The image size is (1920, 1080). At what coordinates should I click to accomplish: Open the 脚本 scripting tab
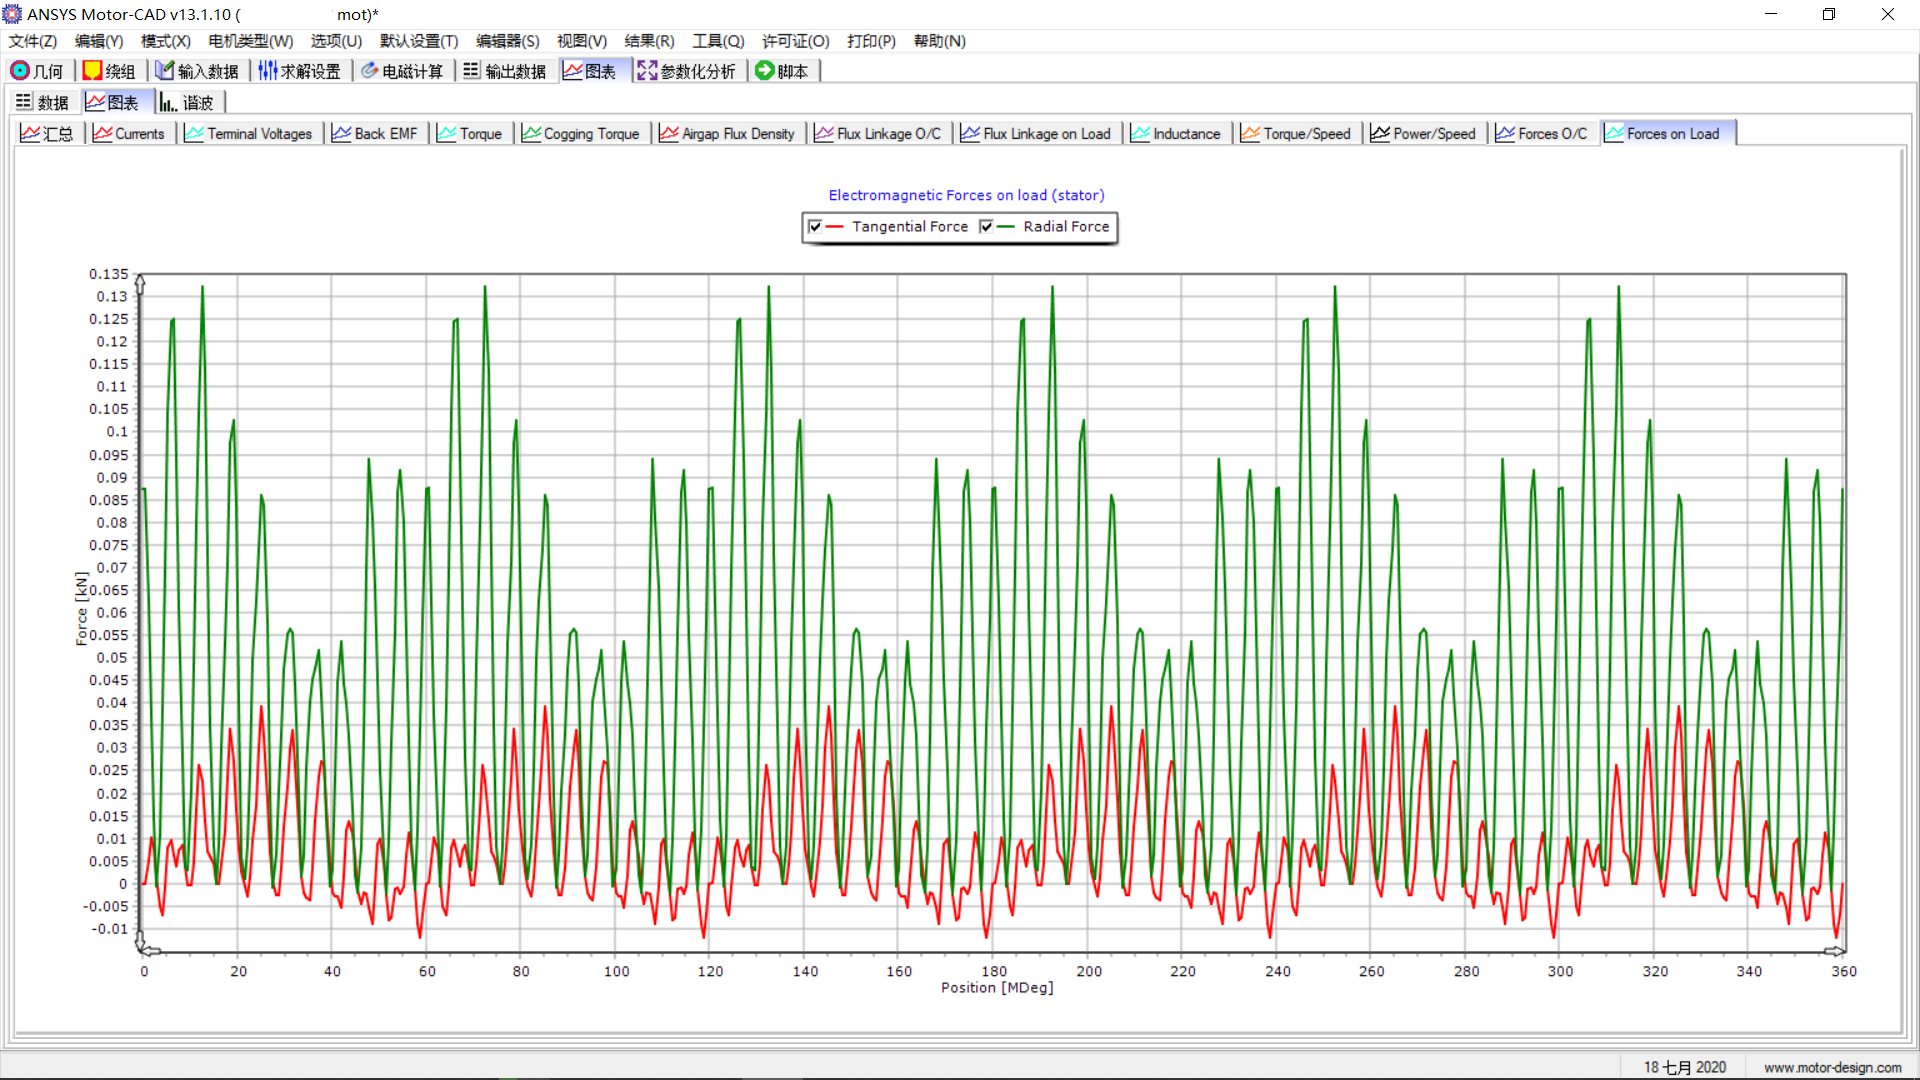783,71
